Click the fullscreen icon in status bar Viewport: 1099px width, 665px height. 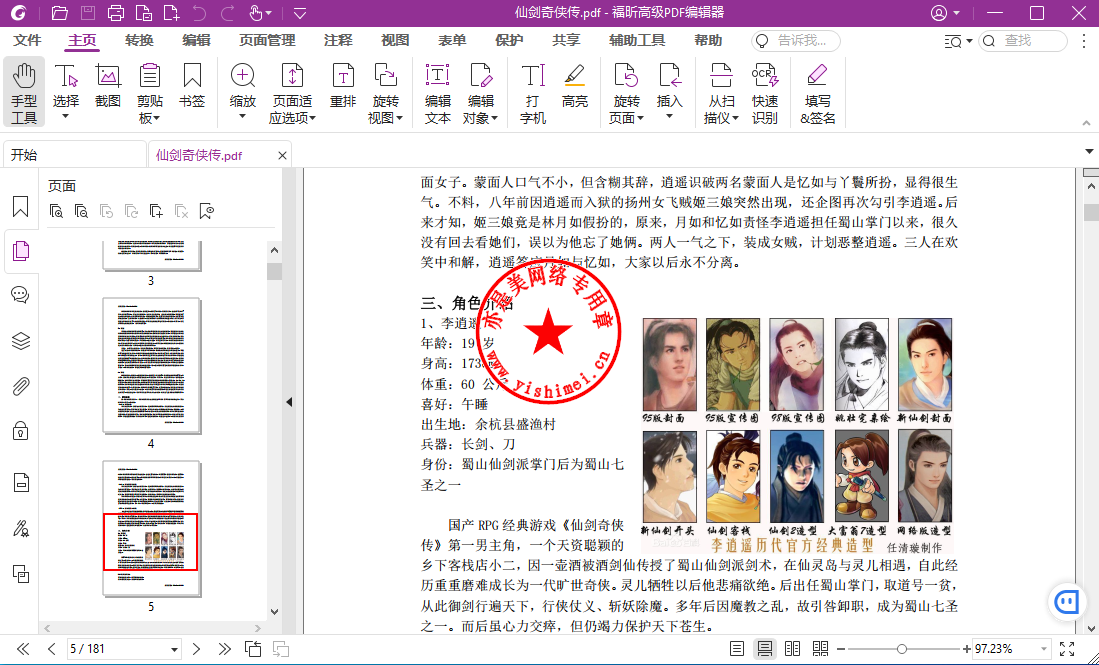[1067, 649]
